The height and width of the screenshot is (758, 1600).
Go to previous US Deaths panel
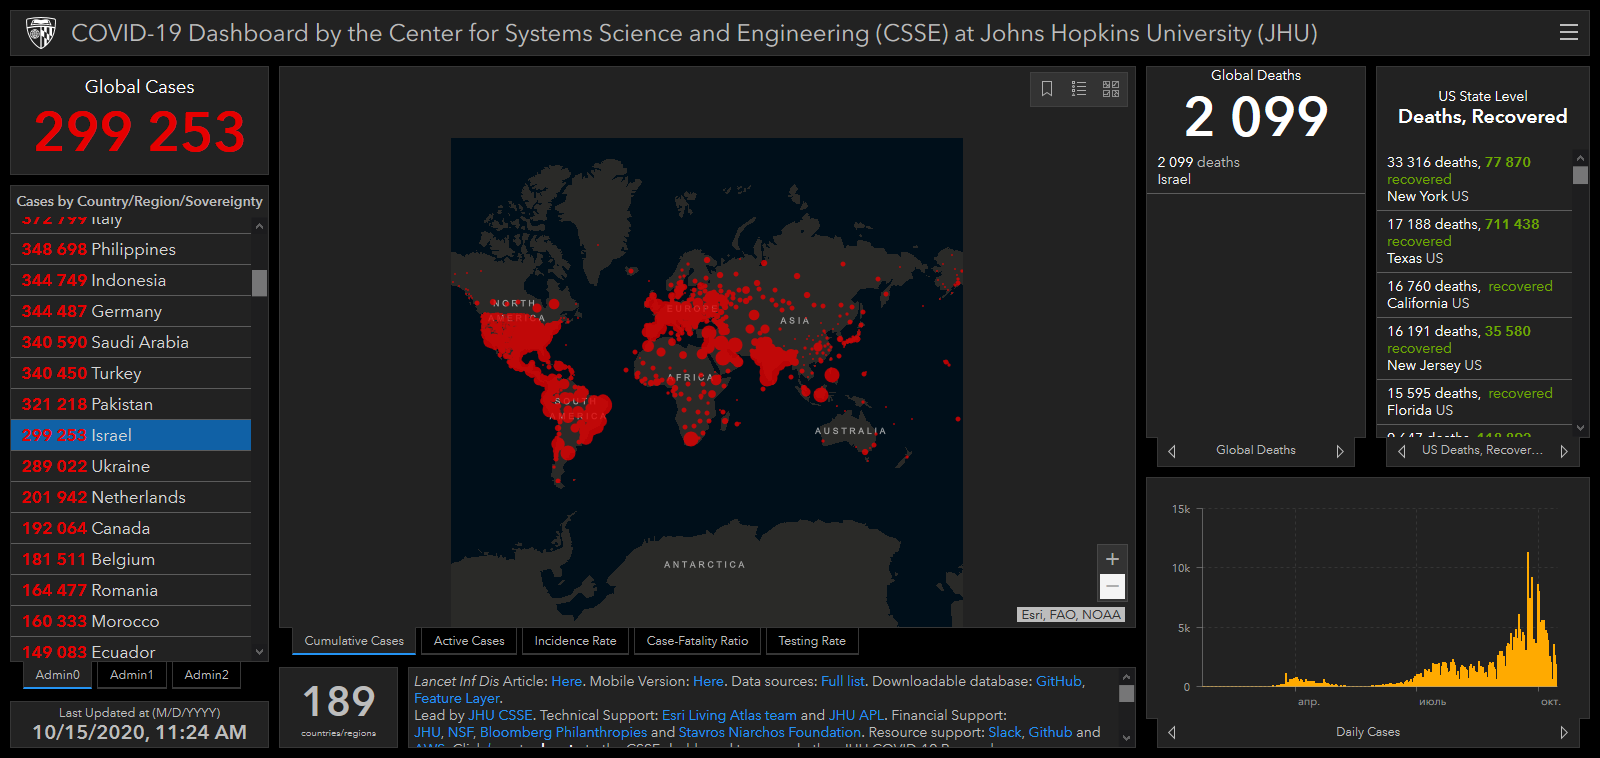pos(1402,451)
